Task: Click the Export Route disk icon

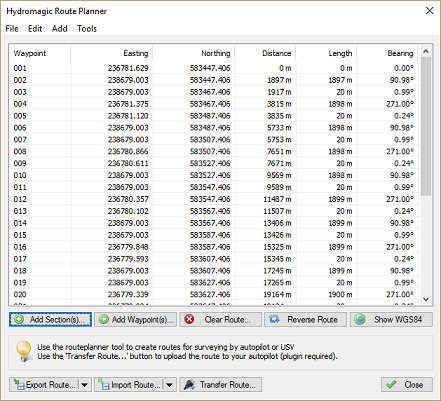Action: click(19, 385)
